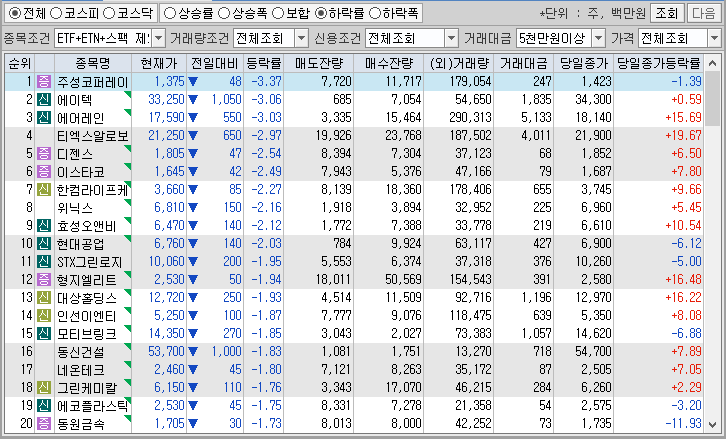Viewport: 726px width, 439px height.
Task: Click the 신 badge beside 에어레인
Action: pos(44,118)
